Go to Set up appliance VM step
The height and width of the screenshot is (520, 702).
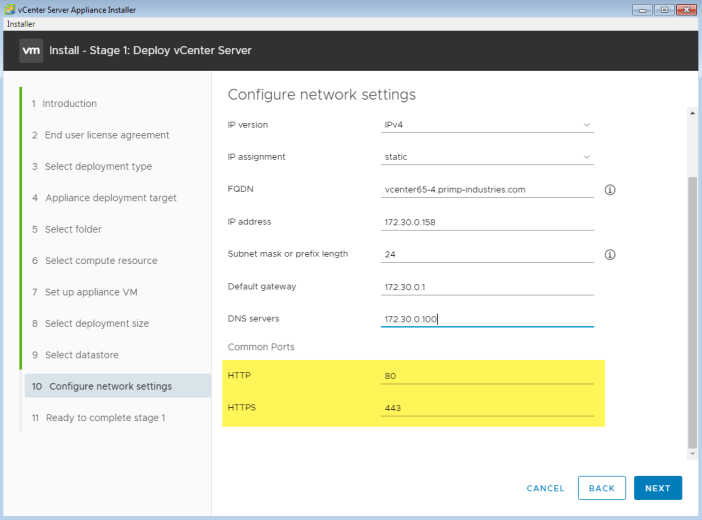(x=84, y=292)
